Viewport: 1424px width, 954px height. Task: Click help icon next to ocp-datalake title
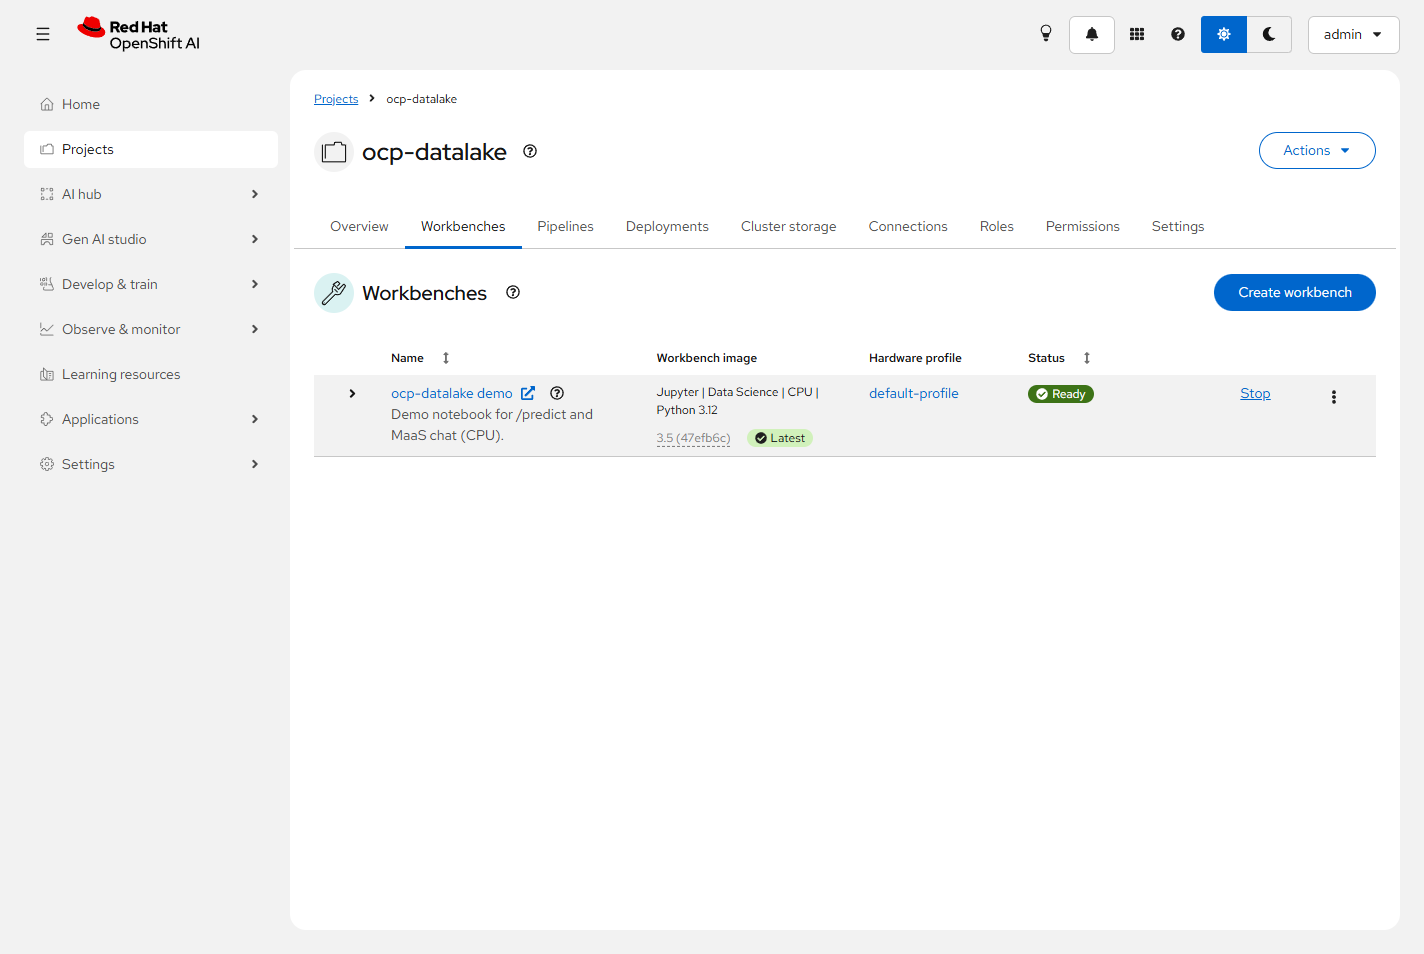pos(530,151)
